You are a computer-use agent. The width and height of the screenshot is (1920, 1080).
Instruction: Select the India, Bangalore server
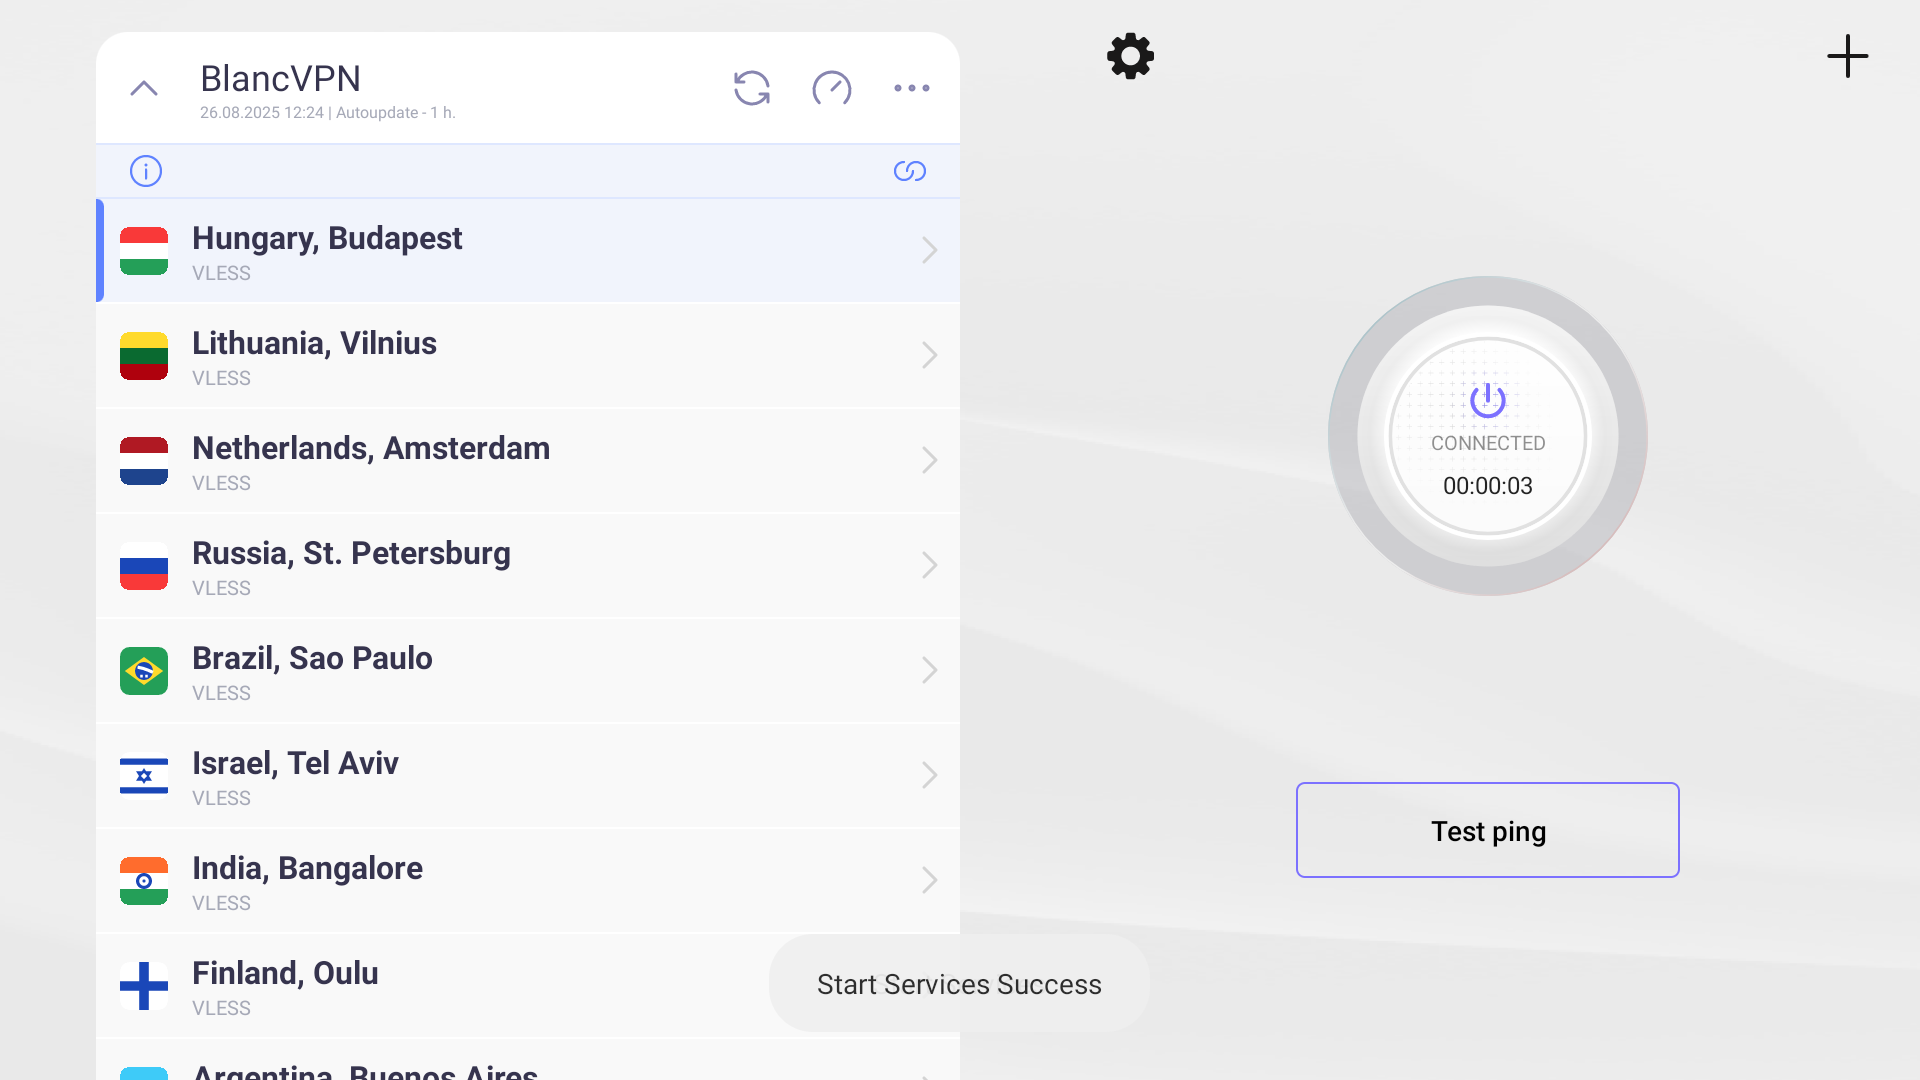click(307, 880)
